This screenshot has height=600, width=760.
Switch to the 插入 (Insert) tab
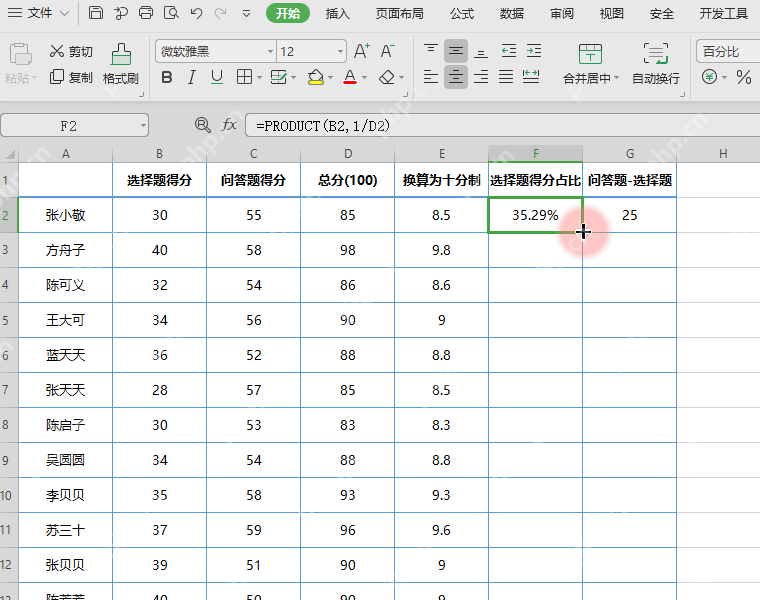(x=337, y=14)
